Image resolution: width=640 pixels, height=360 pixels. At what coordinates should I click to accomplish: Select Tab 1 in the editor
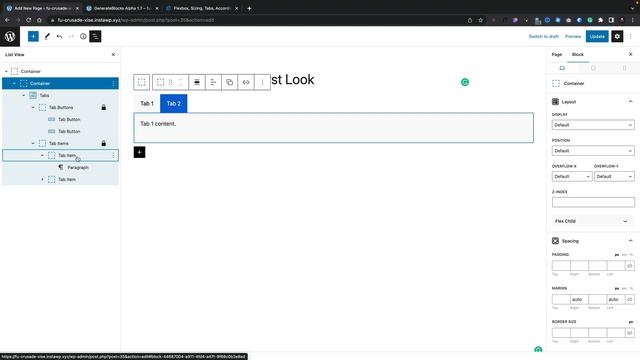(147, 103)
